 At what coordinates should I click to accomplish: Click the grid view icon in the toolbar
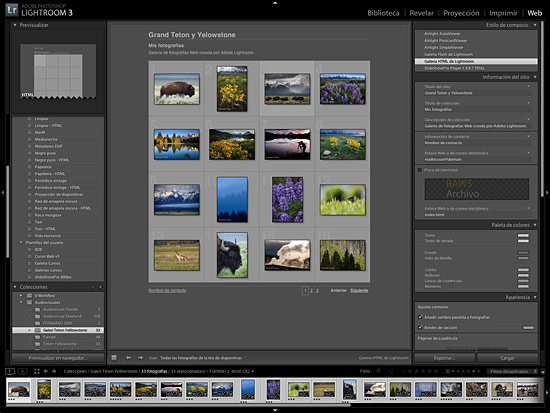(114, 358)
